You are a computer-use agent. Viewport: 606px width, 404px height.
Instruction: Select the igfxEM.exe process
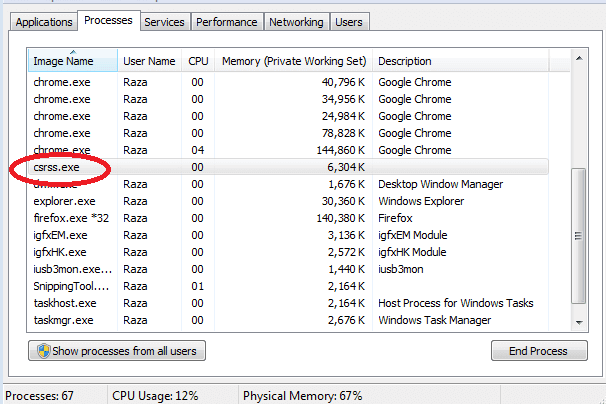pos(60,235)
